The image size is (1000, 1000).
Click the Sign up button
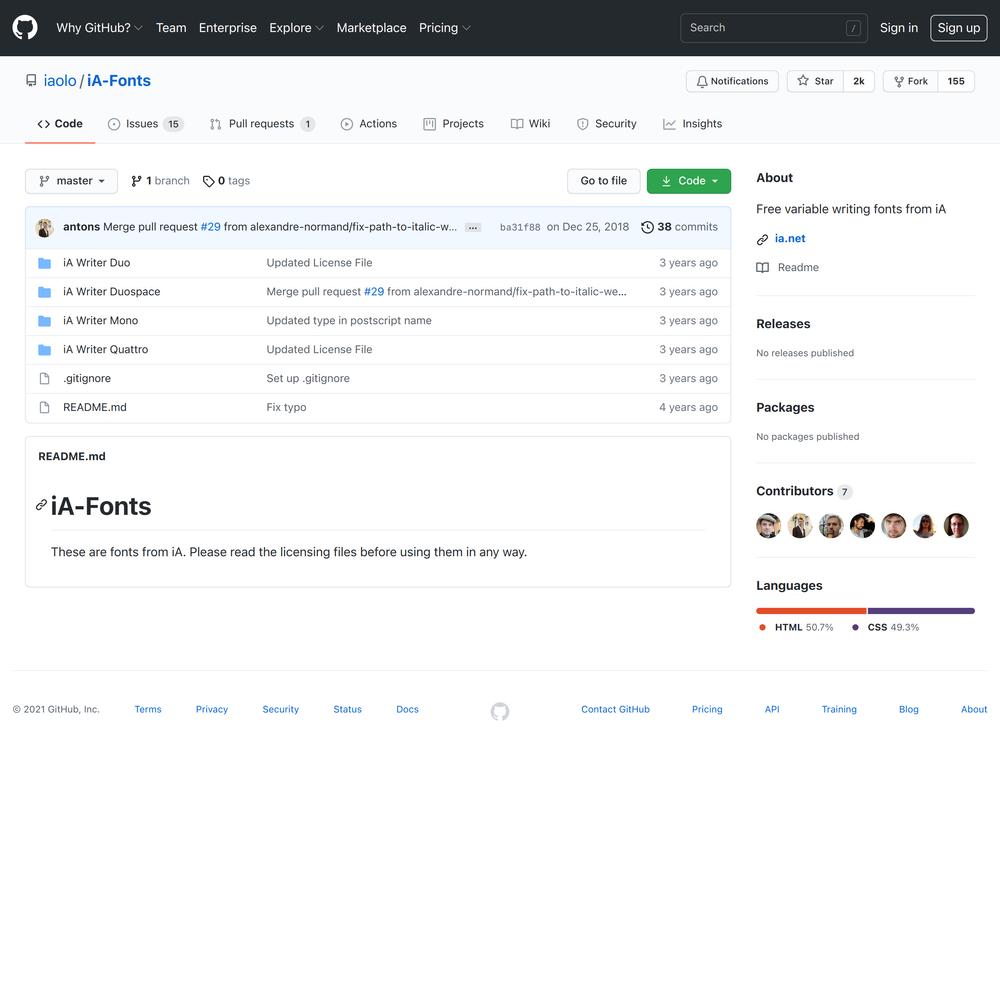point(959,27)
